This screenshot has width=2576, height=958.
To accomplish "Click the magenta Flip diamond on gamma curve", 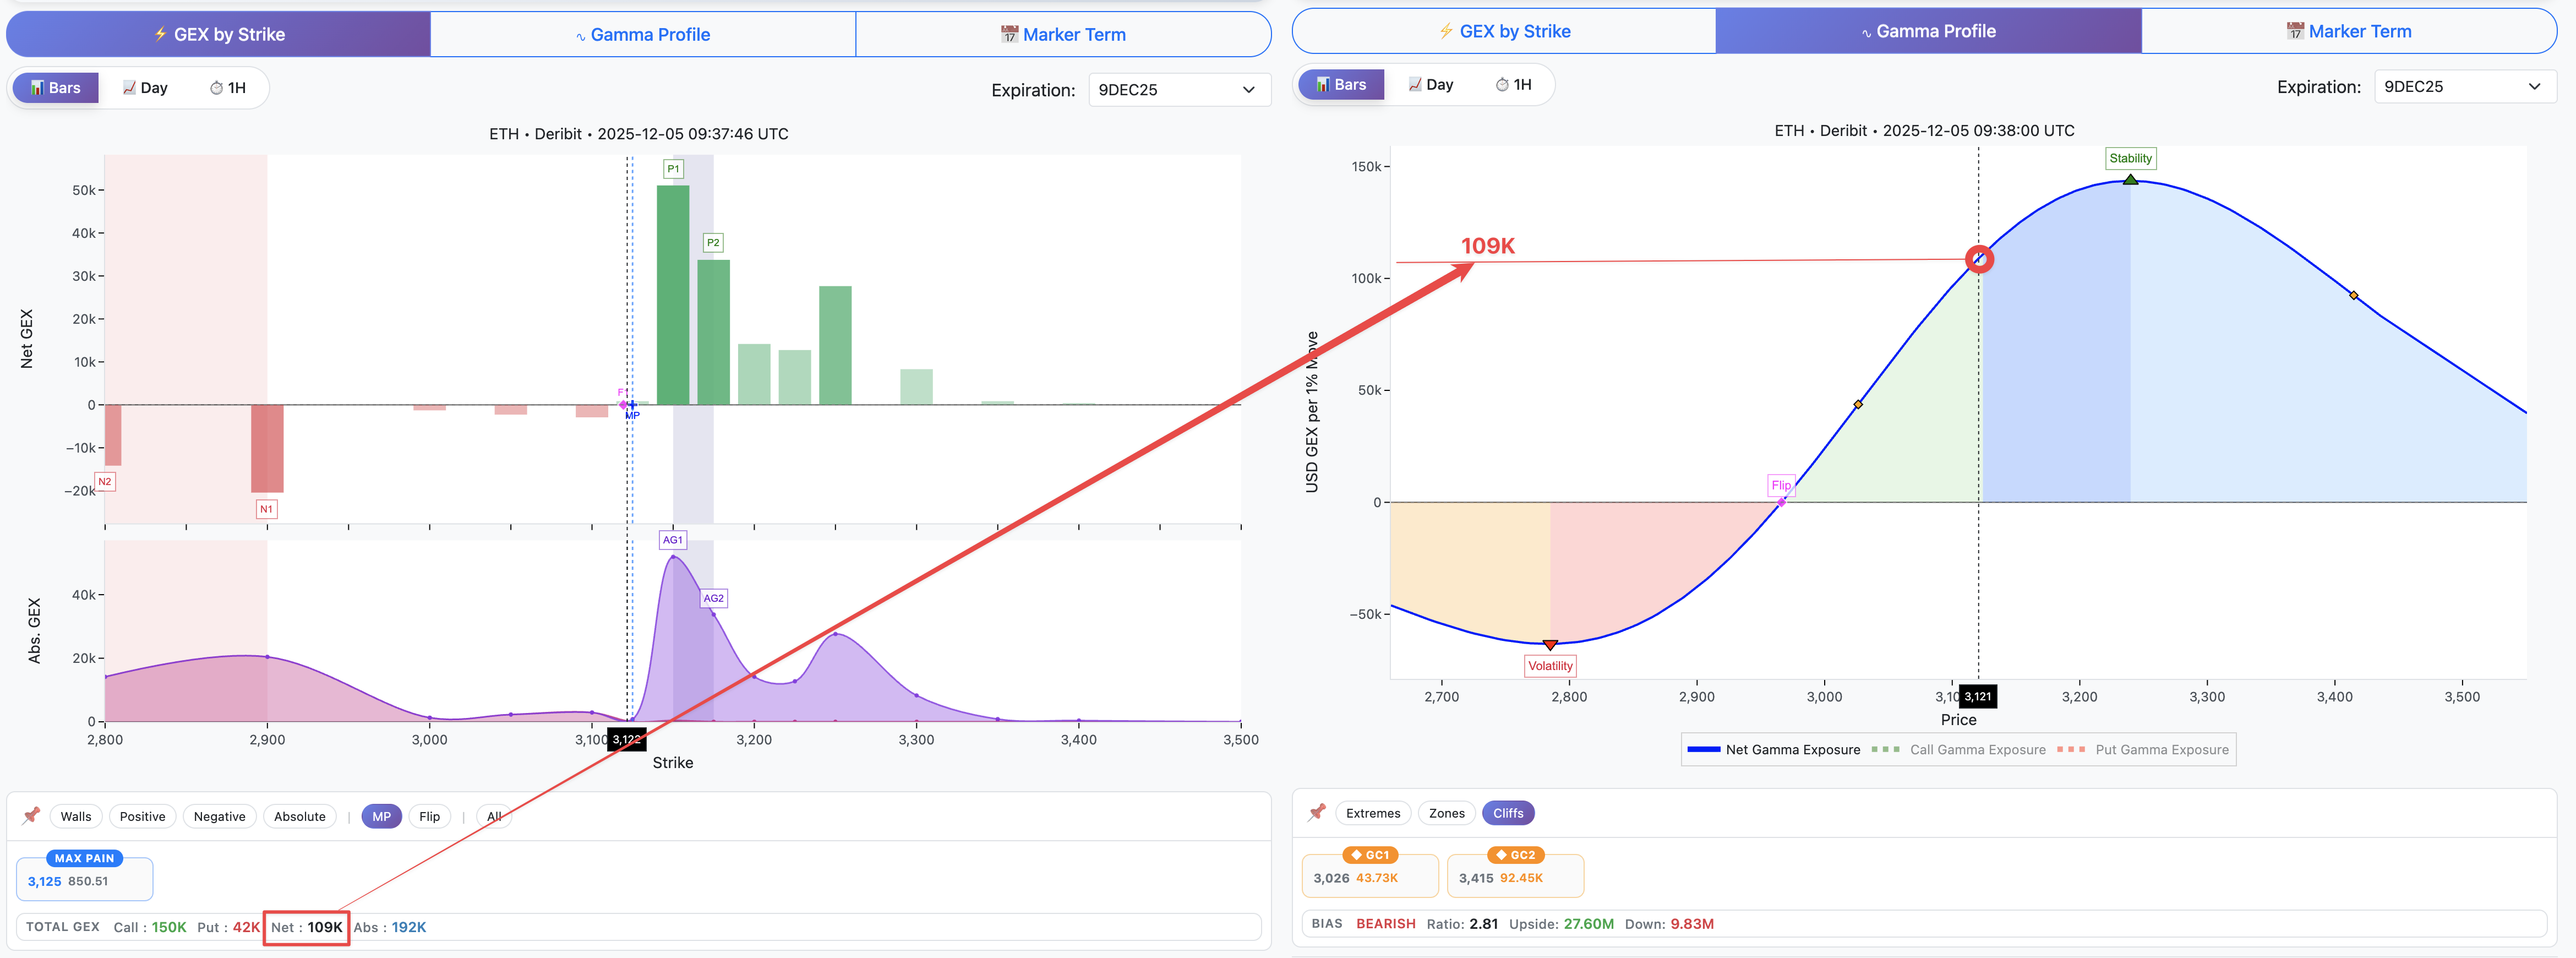I will point(1781,501).
